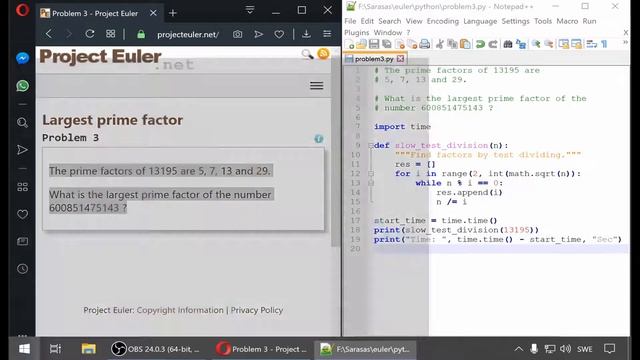This screenshot has height=360, width=640.
Task: Click the Synchronize horizontal scrolling icon
Action: [576, 44]
